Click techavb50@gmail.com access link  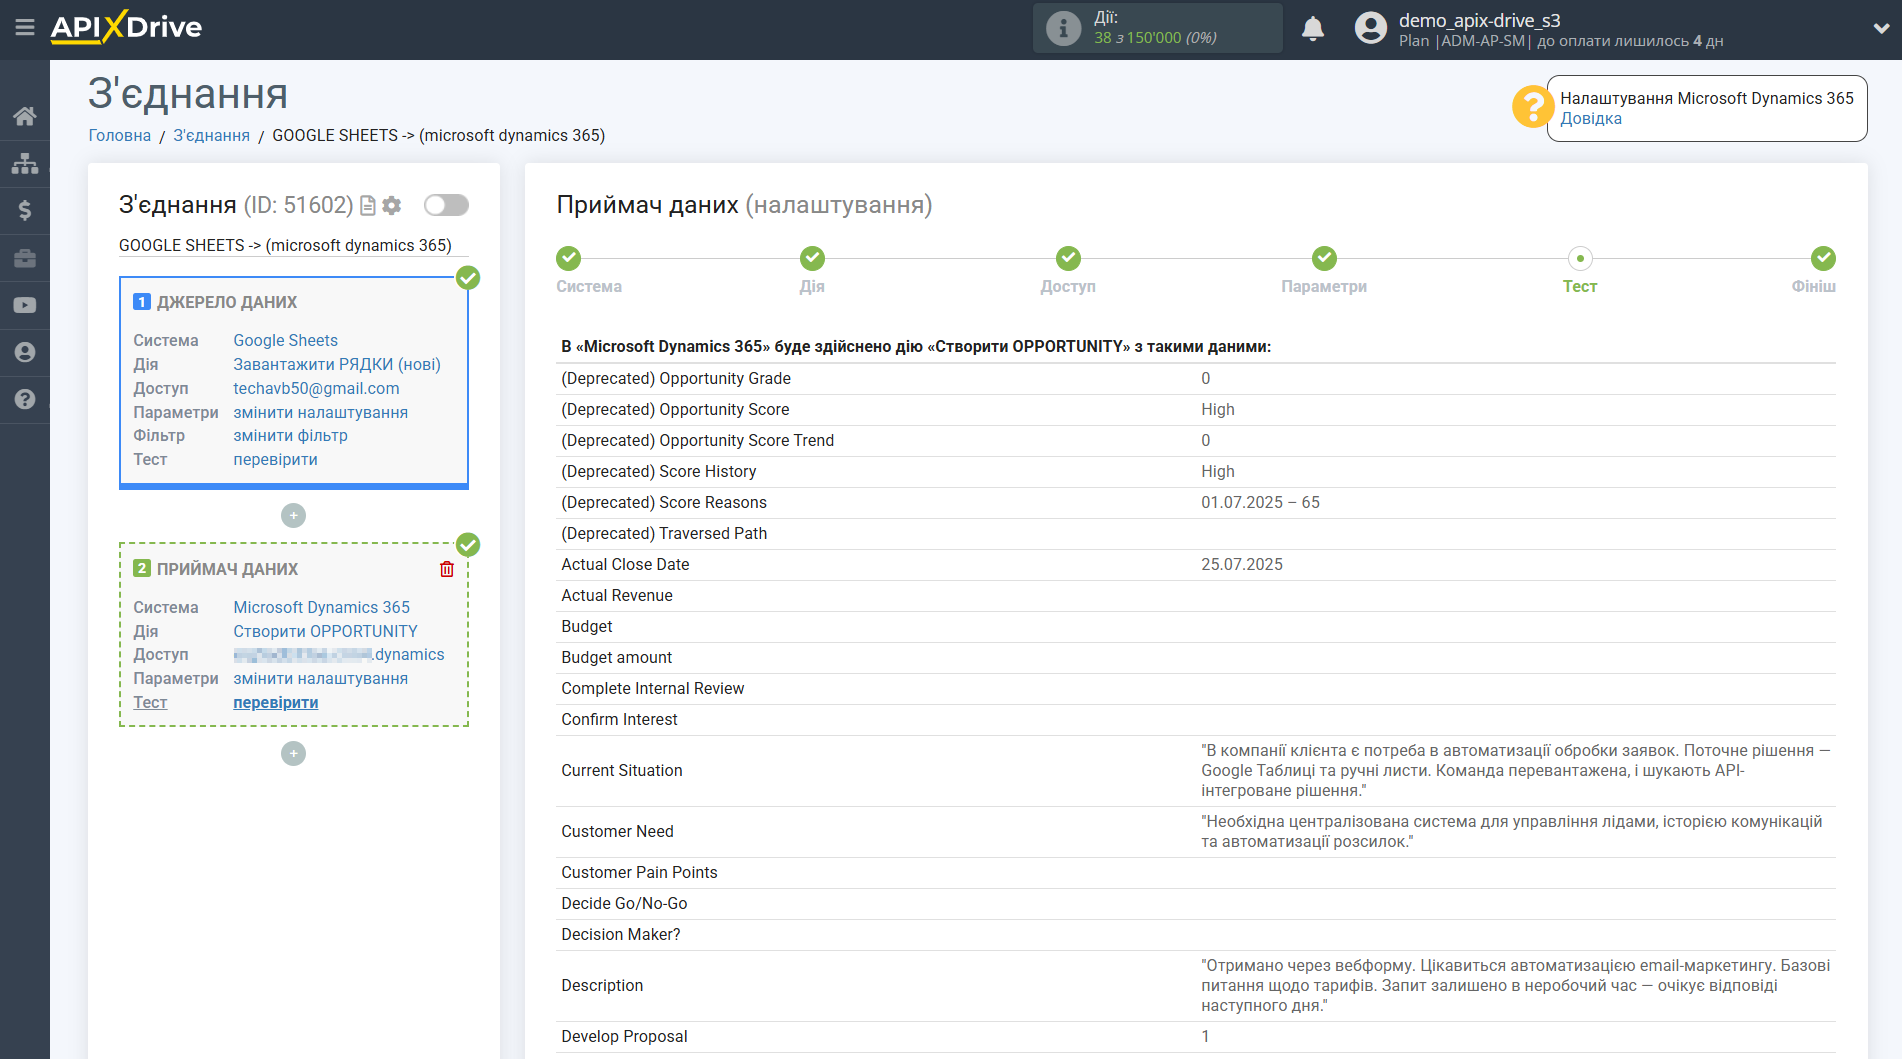pos(316,388)
